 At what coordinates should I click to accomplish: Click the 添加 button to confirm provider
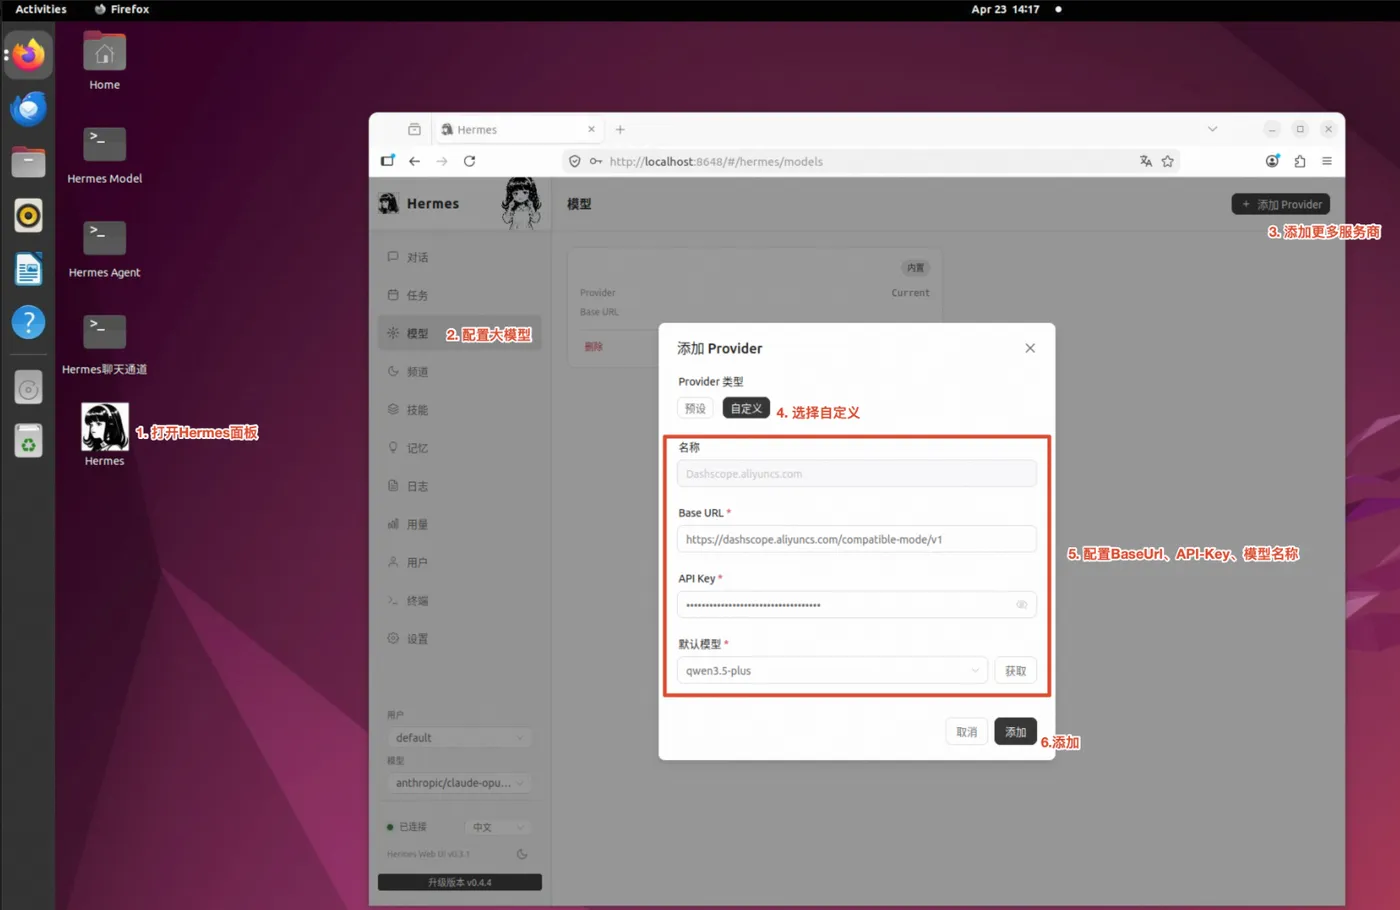(x=1015, y=732)
